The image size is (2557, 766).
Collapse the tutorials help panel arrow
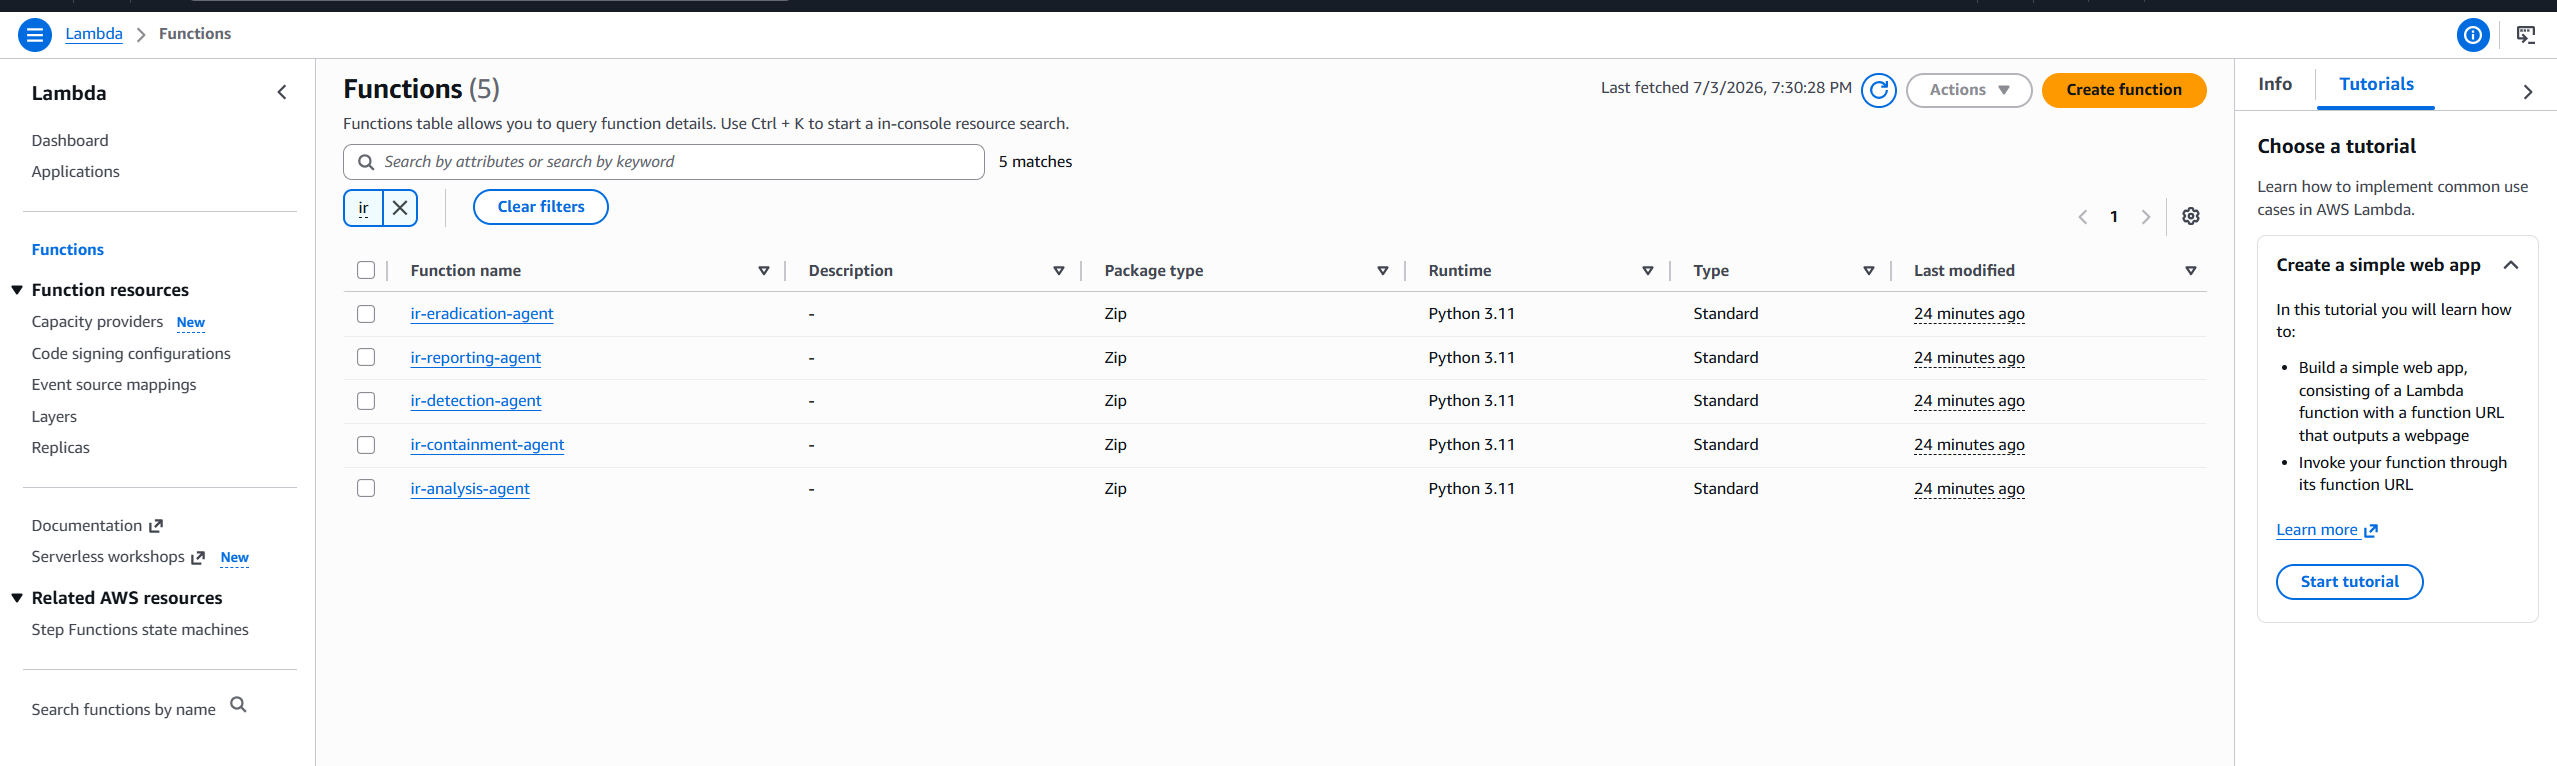[2528, 92]
